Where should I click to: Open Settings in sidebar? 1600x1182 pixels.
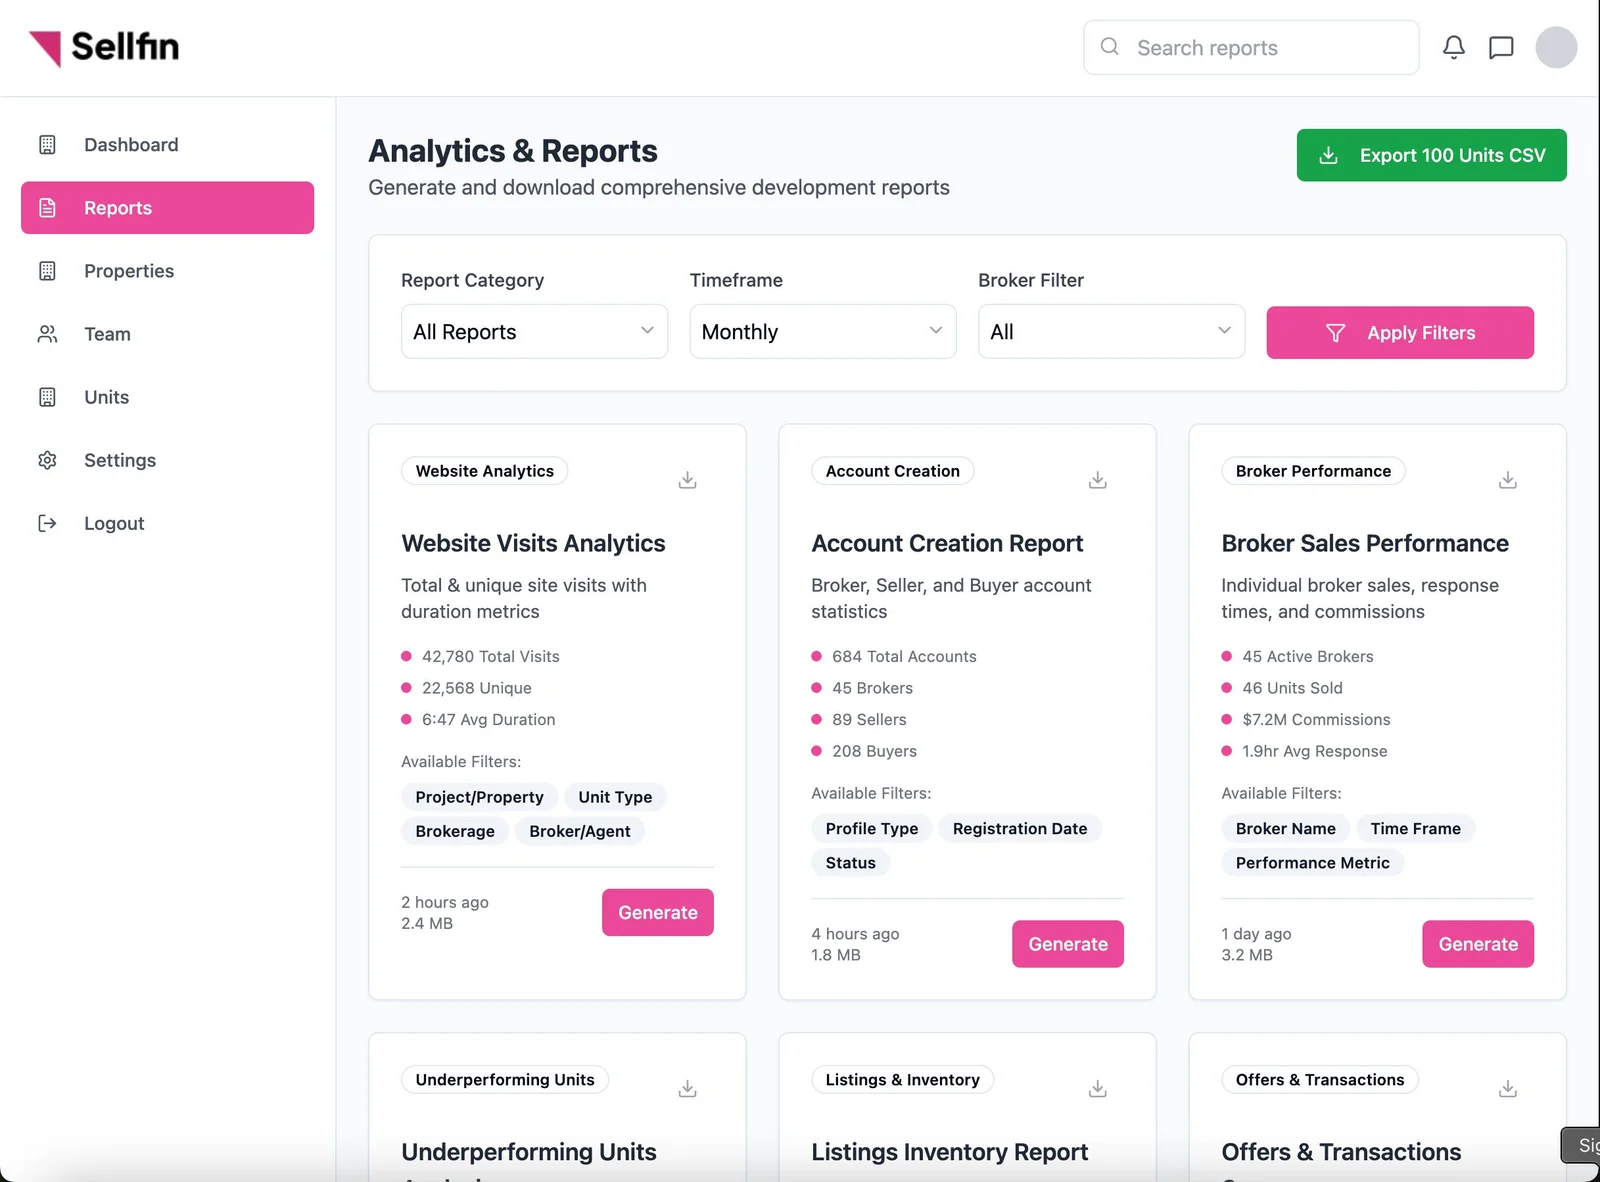tap(167, 460)
